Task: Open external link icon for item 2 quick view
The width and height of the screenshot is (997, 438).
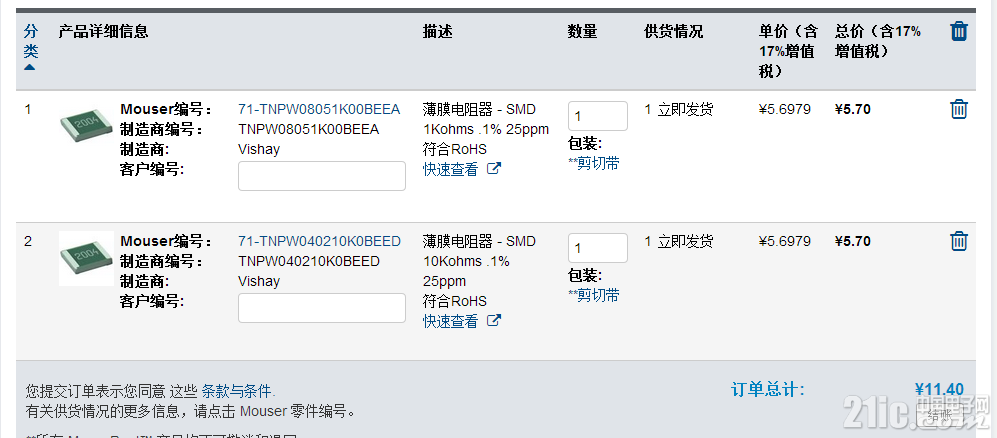Action: pyautogui.click(x=493, y=321)
